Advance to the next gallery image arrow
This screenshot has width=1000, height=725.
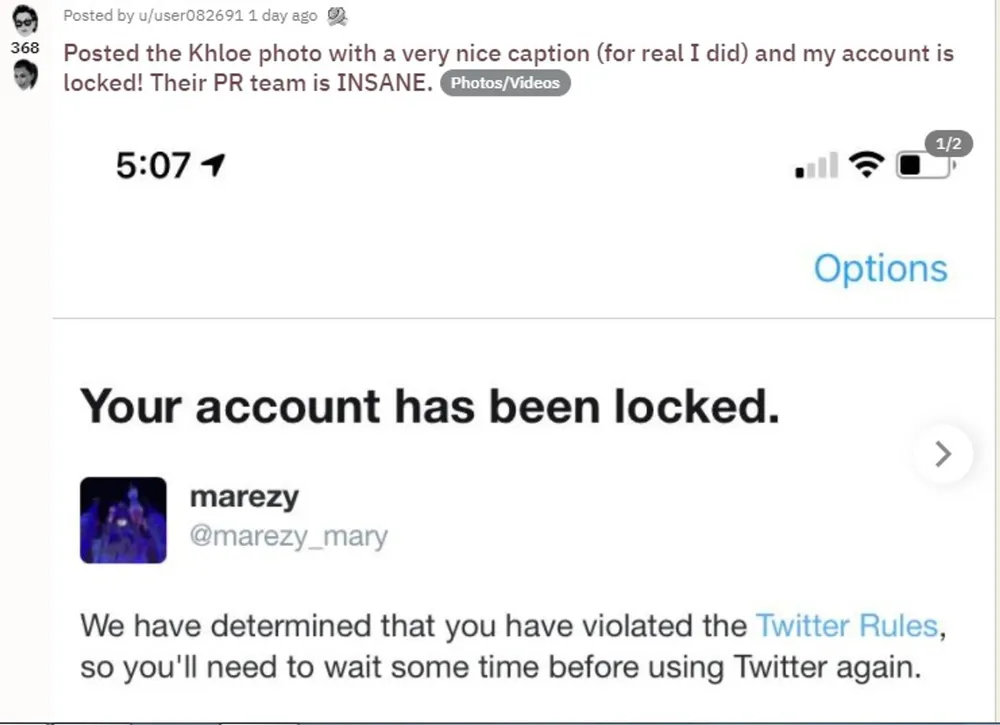(x=942, y=455)
